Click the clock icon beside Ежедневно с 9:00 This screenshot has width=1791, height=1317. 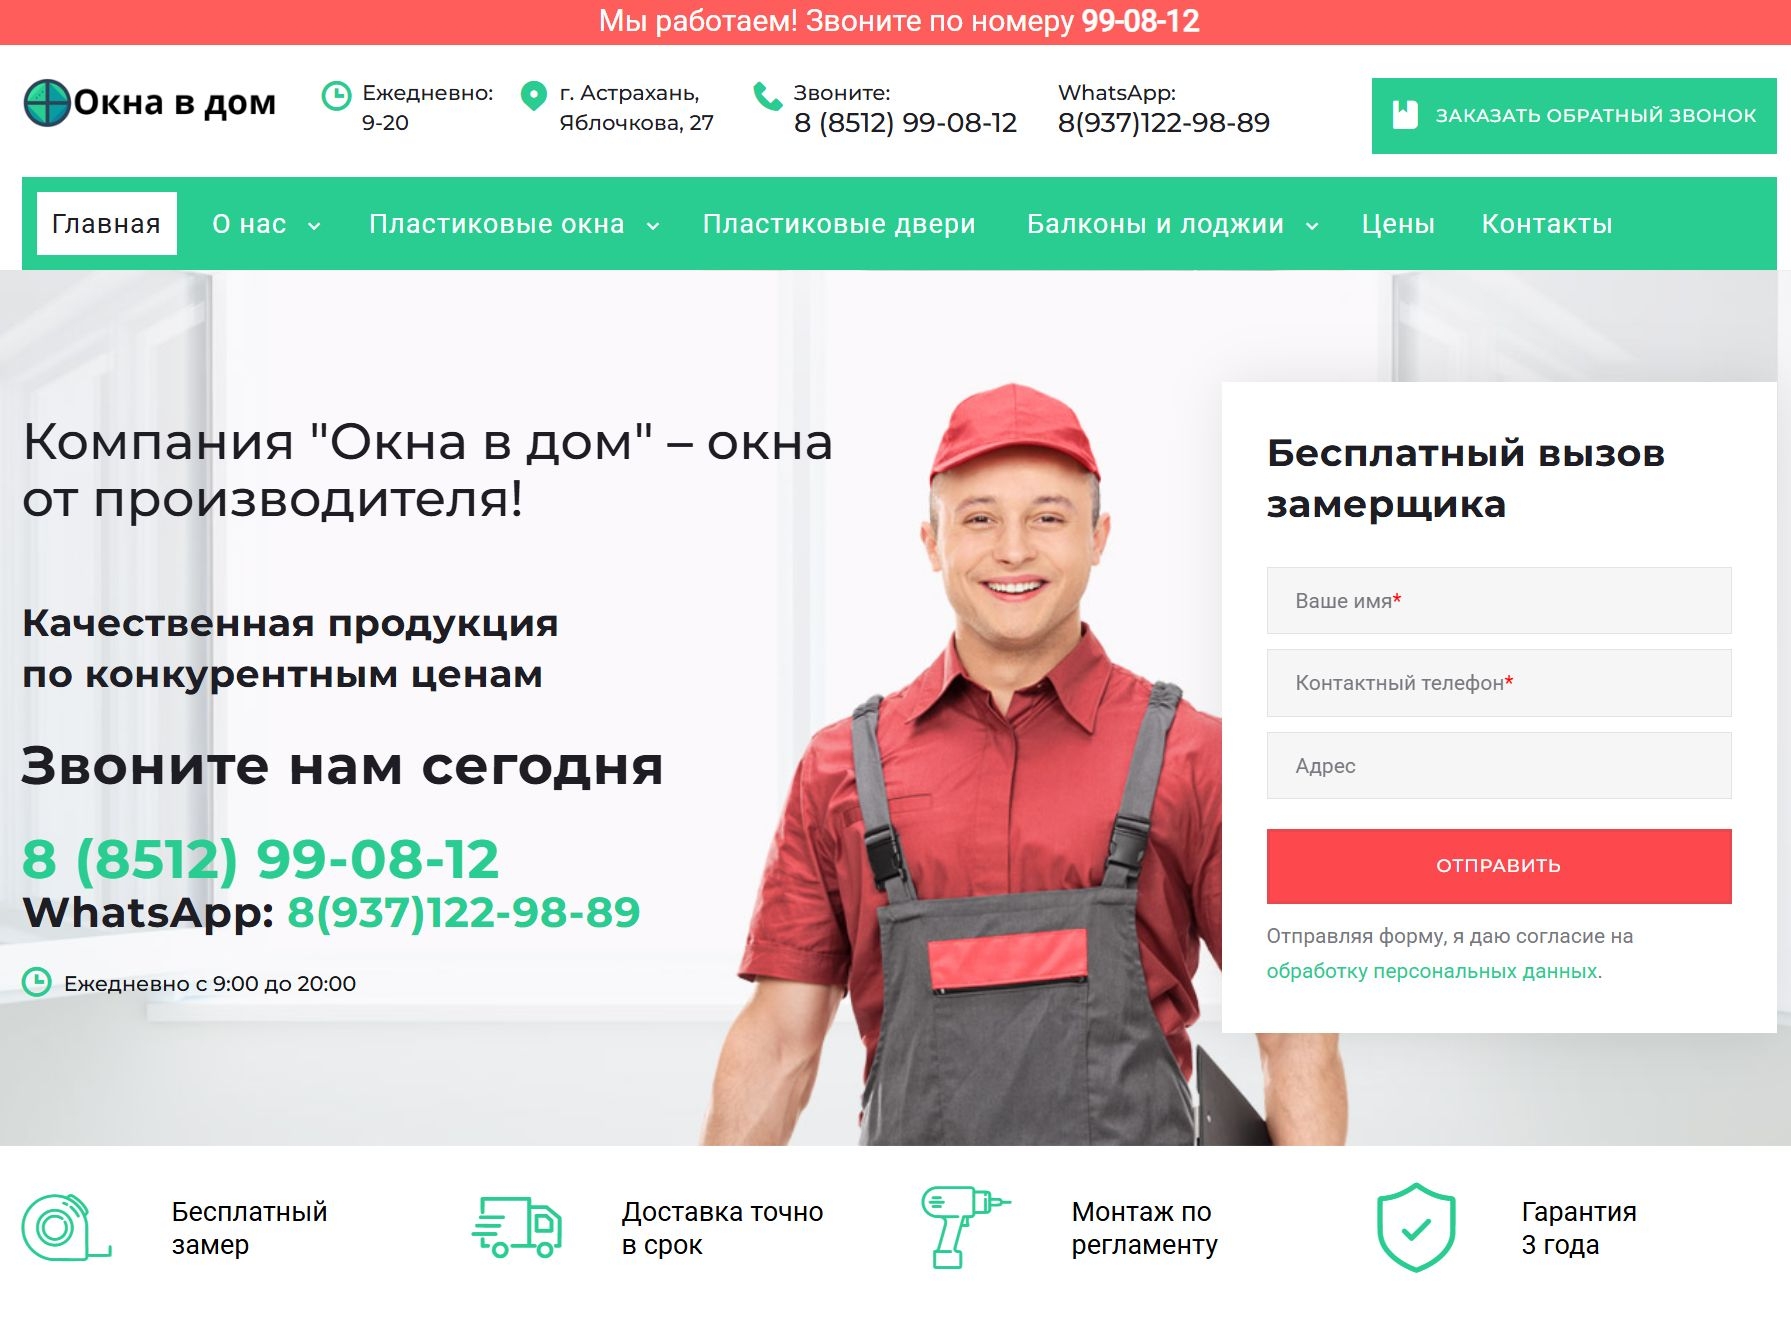[37, 982]
